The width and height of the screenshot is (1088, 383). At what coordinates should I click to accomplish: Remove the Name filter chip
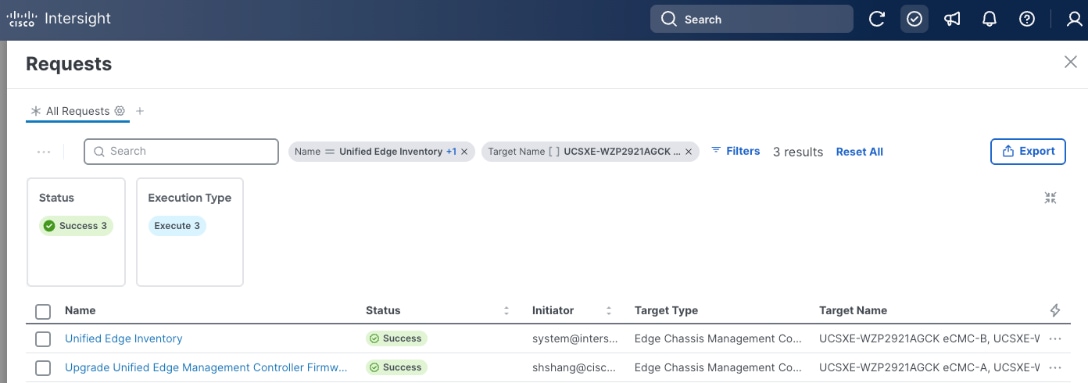pos(464,151)
